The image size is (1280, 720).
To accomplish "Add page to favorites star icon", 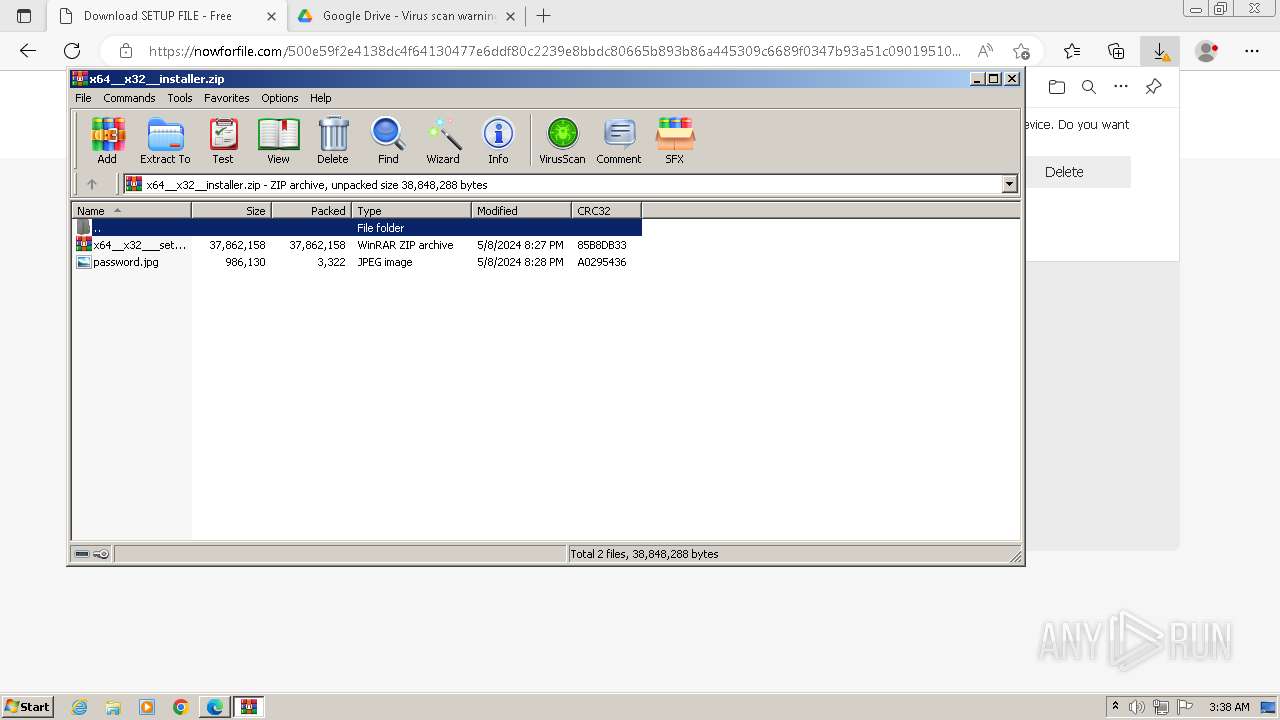I will coord(1021,51).
